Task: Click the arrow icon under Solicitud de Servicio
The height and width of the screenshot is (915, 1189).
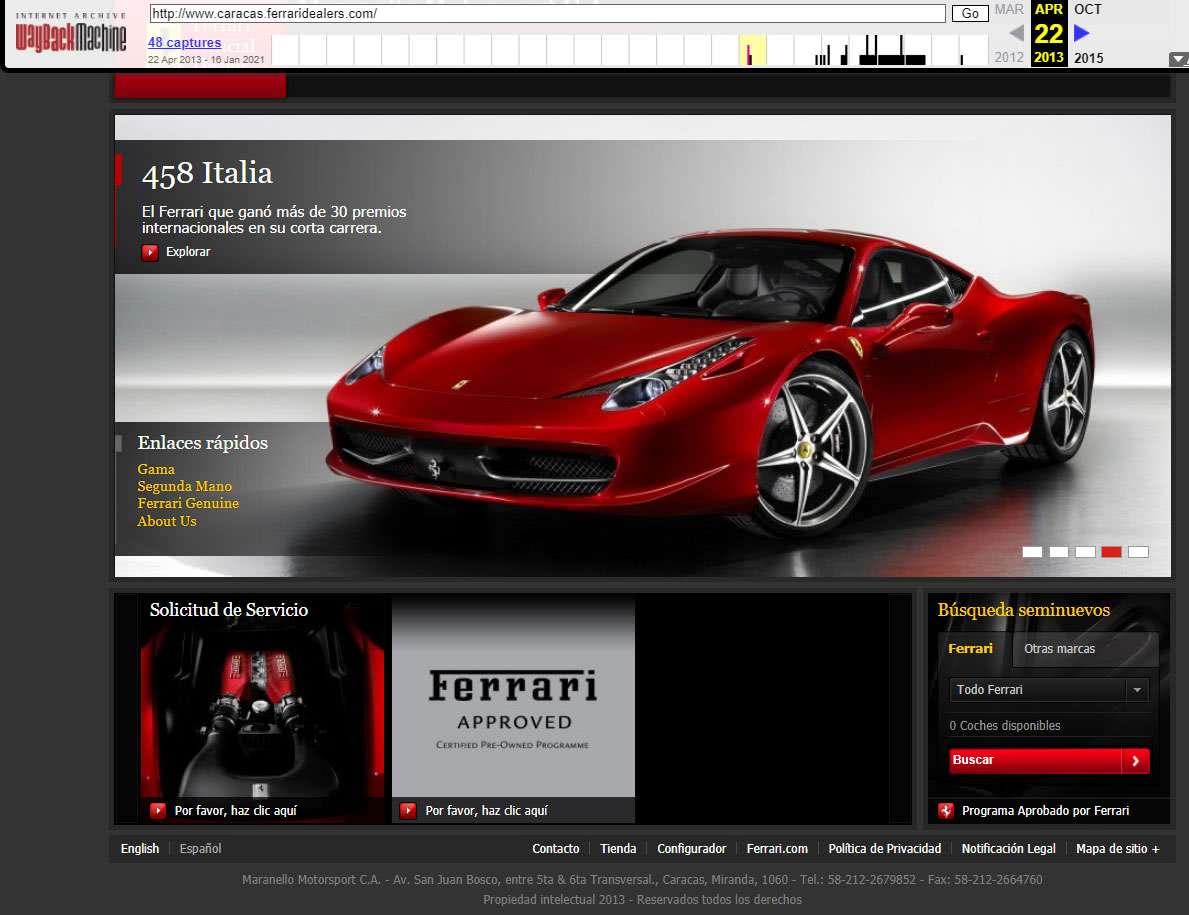Action: [x=158, y=810]
